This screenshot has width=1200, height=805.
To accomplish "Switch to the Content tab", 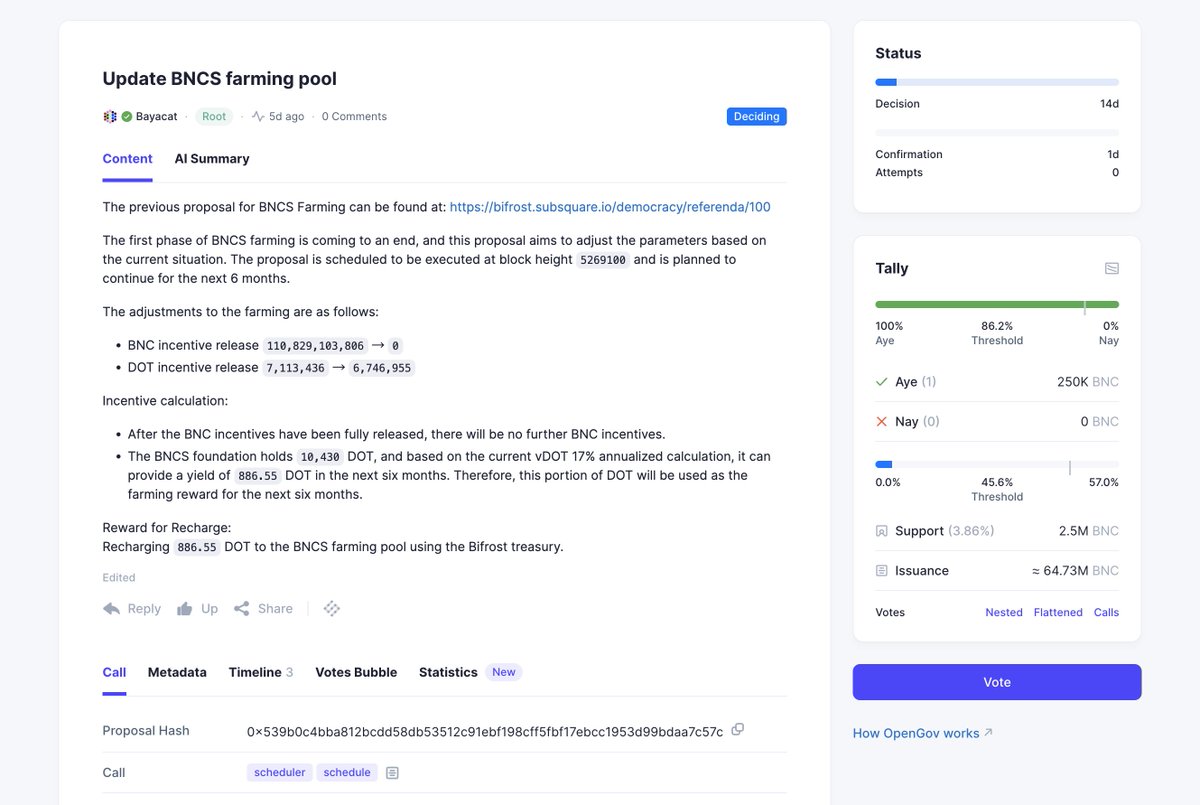I will coord(127,159).
